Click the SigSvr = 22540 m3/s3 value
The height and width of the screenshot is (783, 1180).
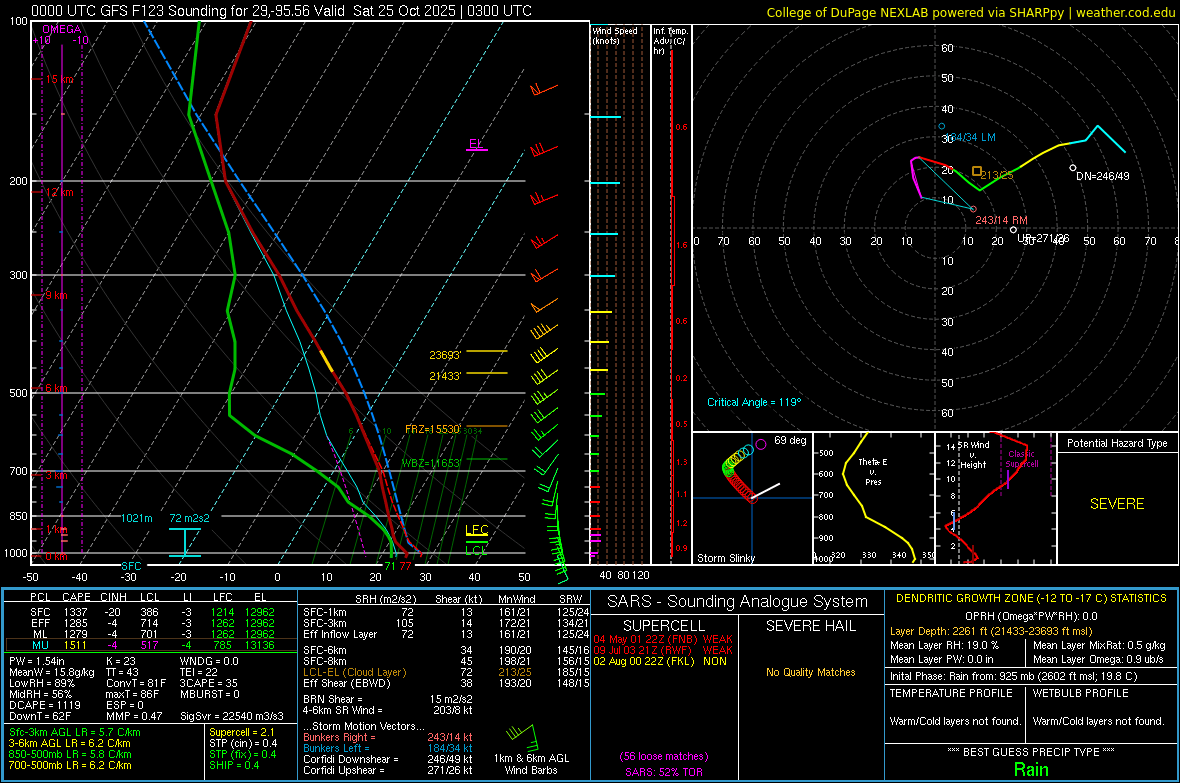click(x=232, y=717)
